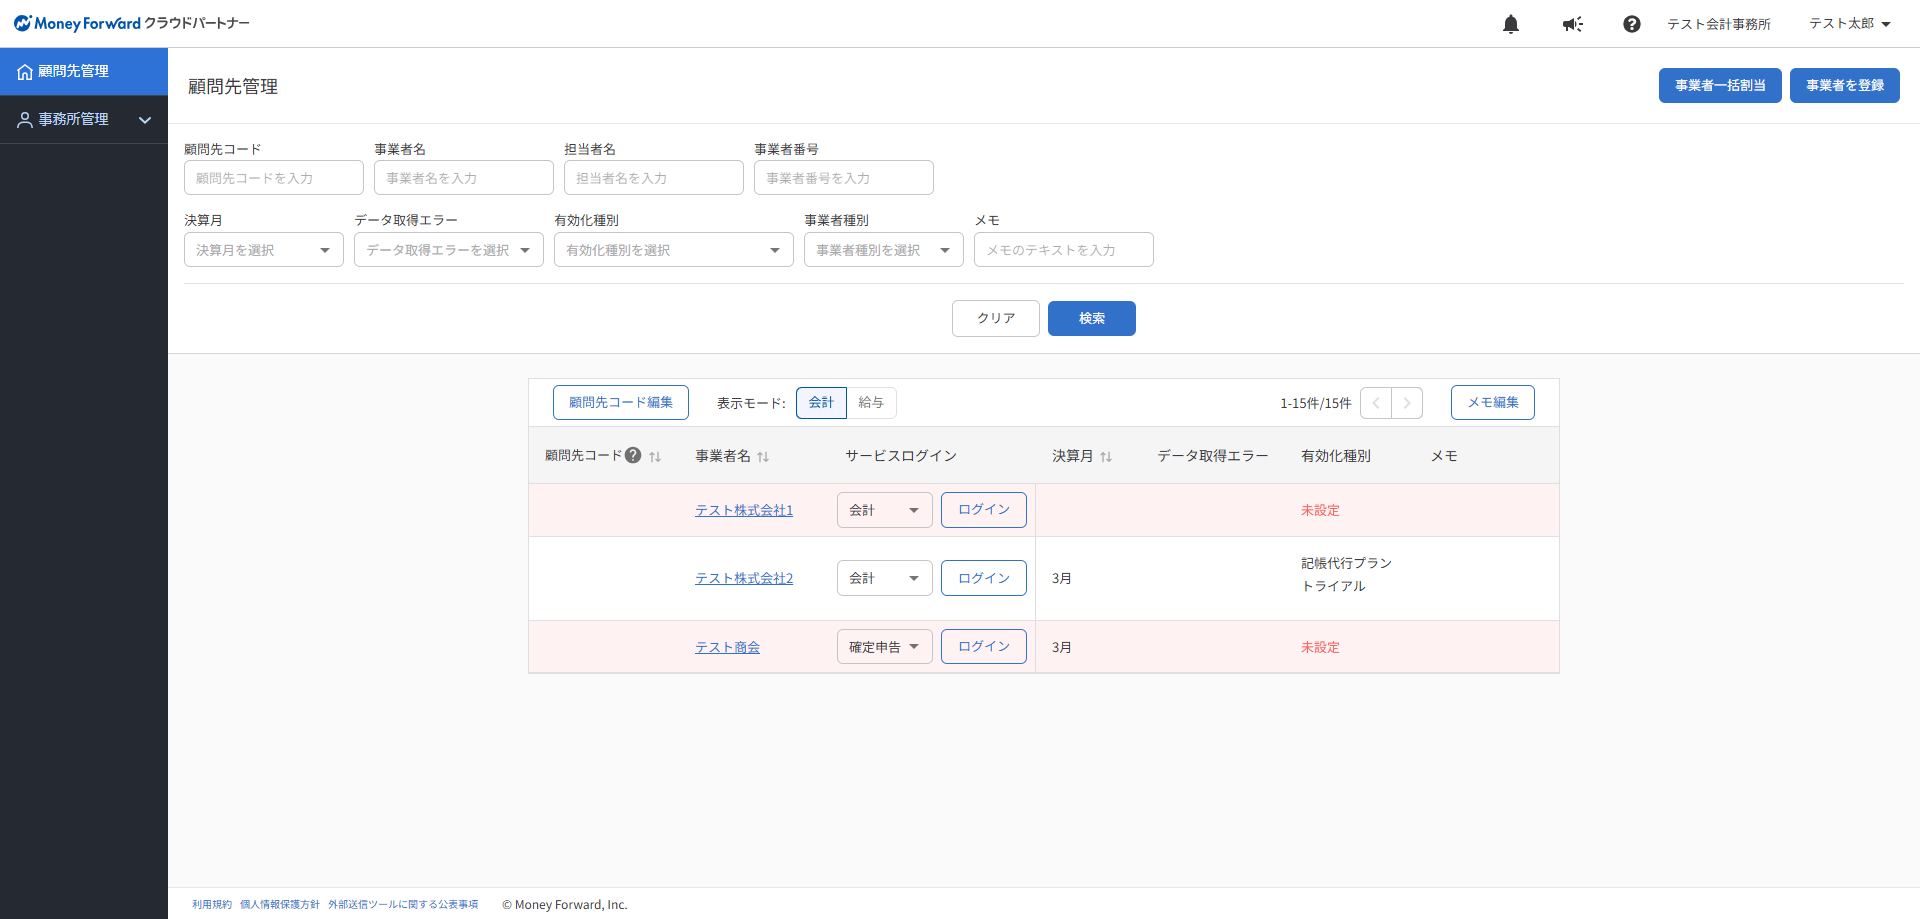Click 事業者を登録 button
This screenshot has width=1920, height=919.
coord(1845,85)
